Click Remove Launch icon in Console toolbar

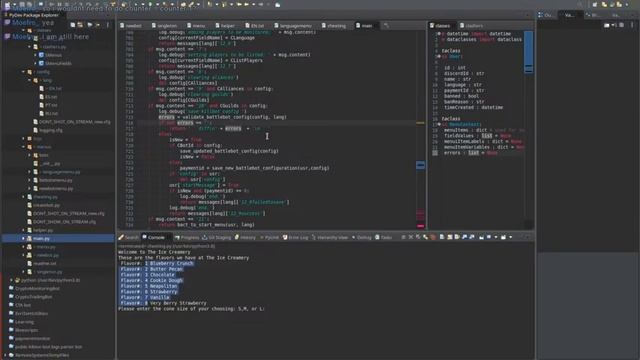(x=411, y=237)
